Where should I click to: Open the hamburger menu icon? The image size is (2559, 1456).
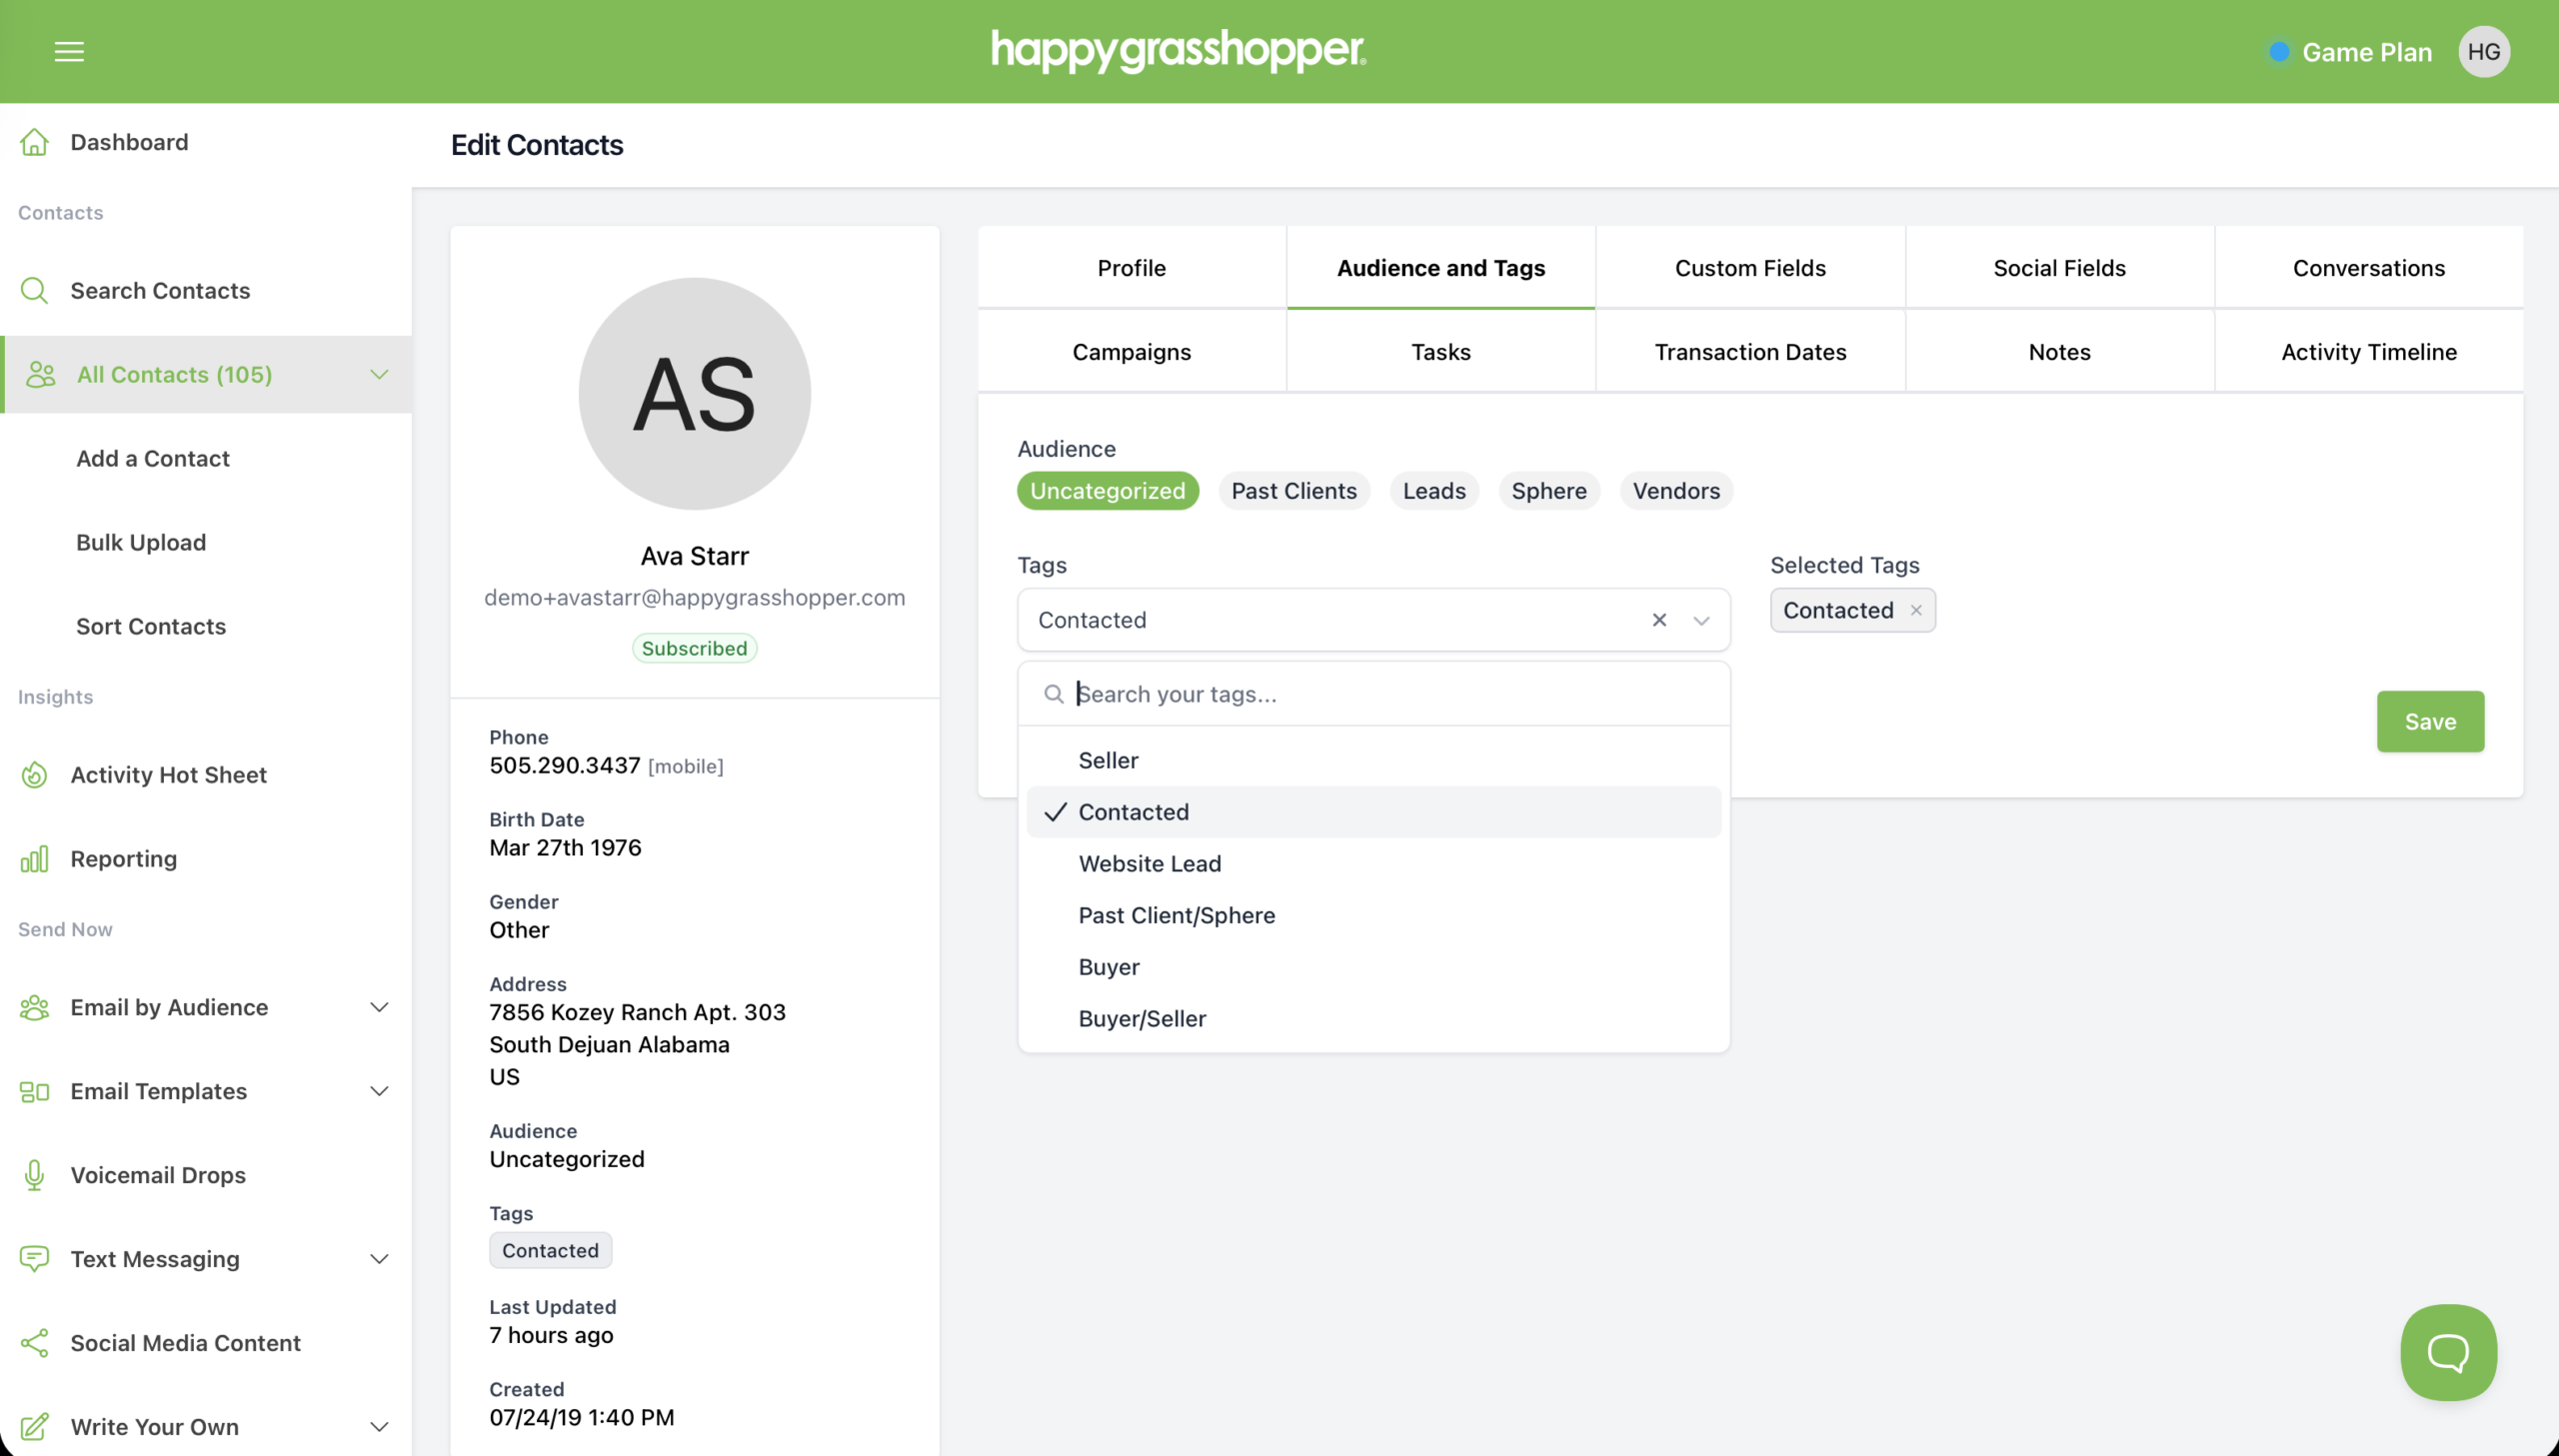click(69, 51)
